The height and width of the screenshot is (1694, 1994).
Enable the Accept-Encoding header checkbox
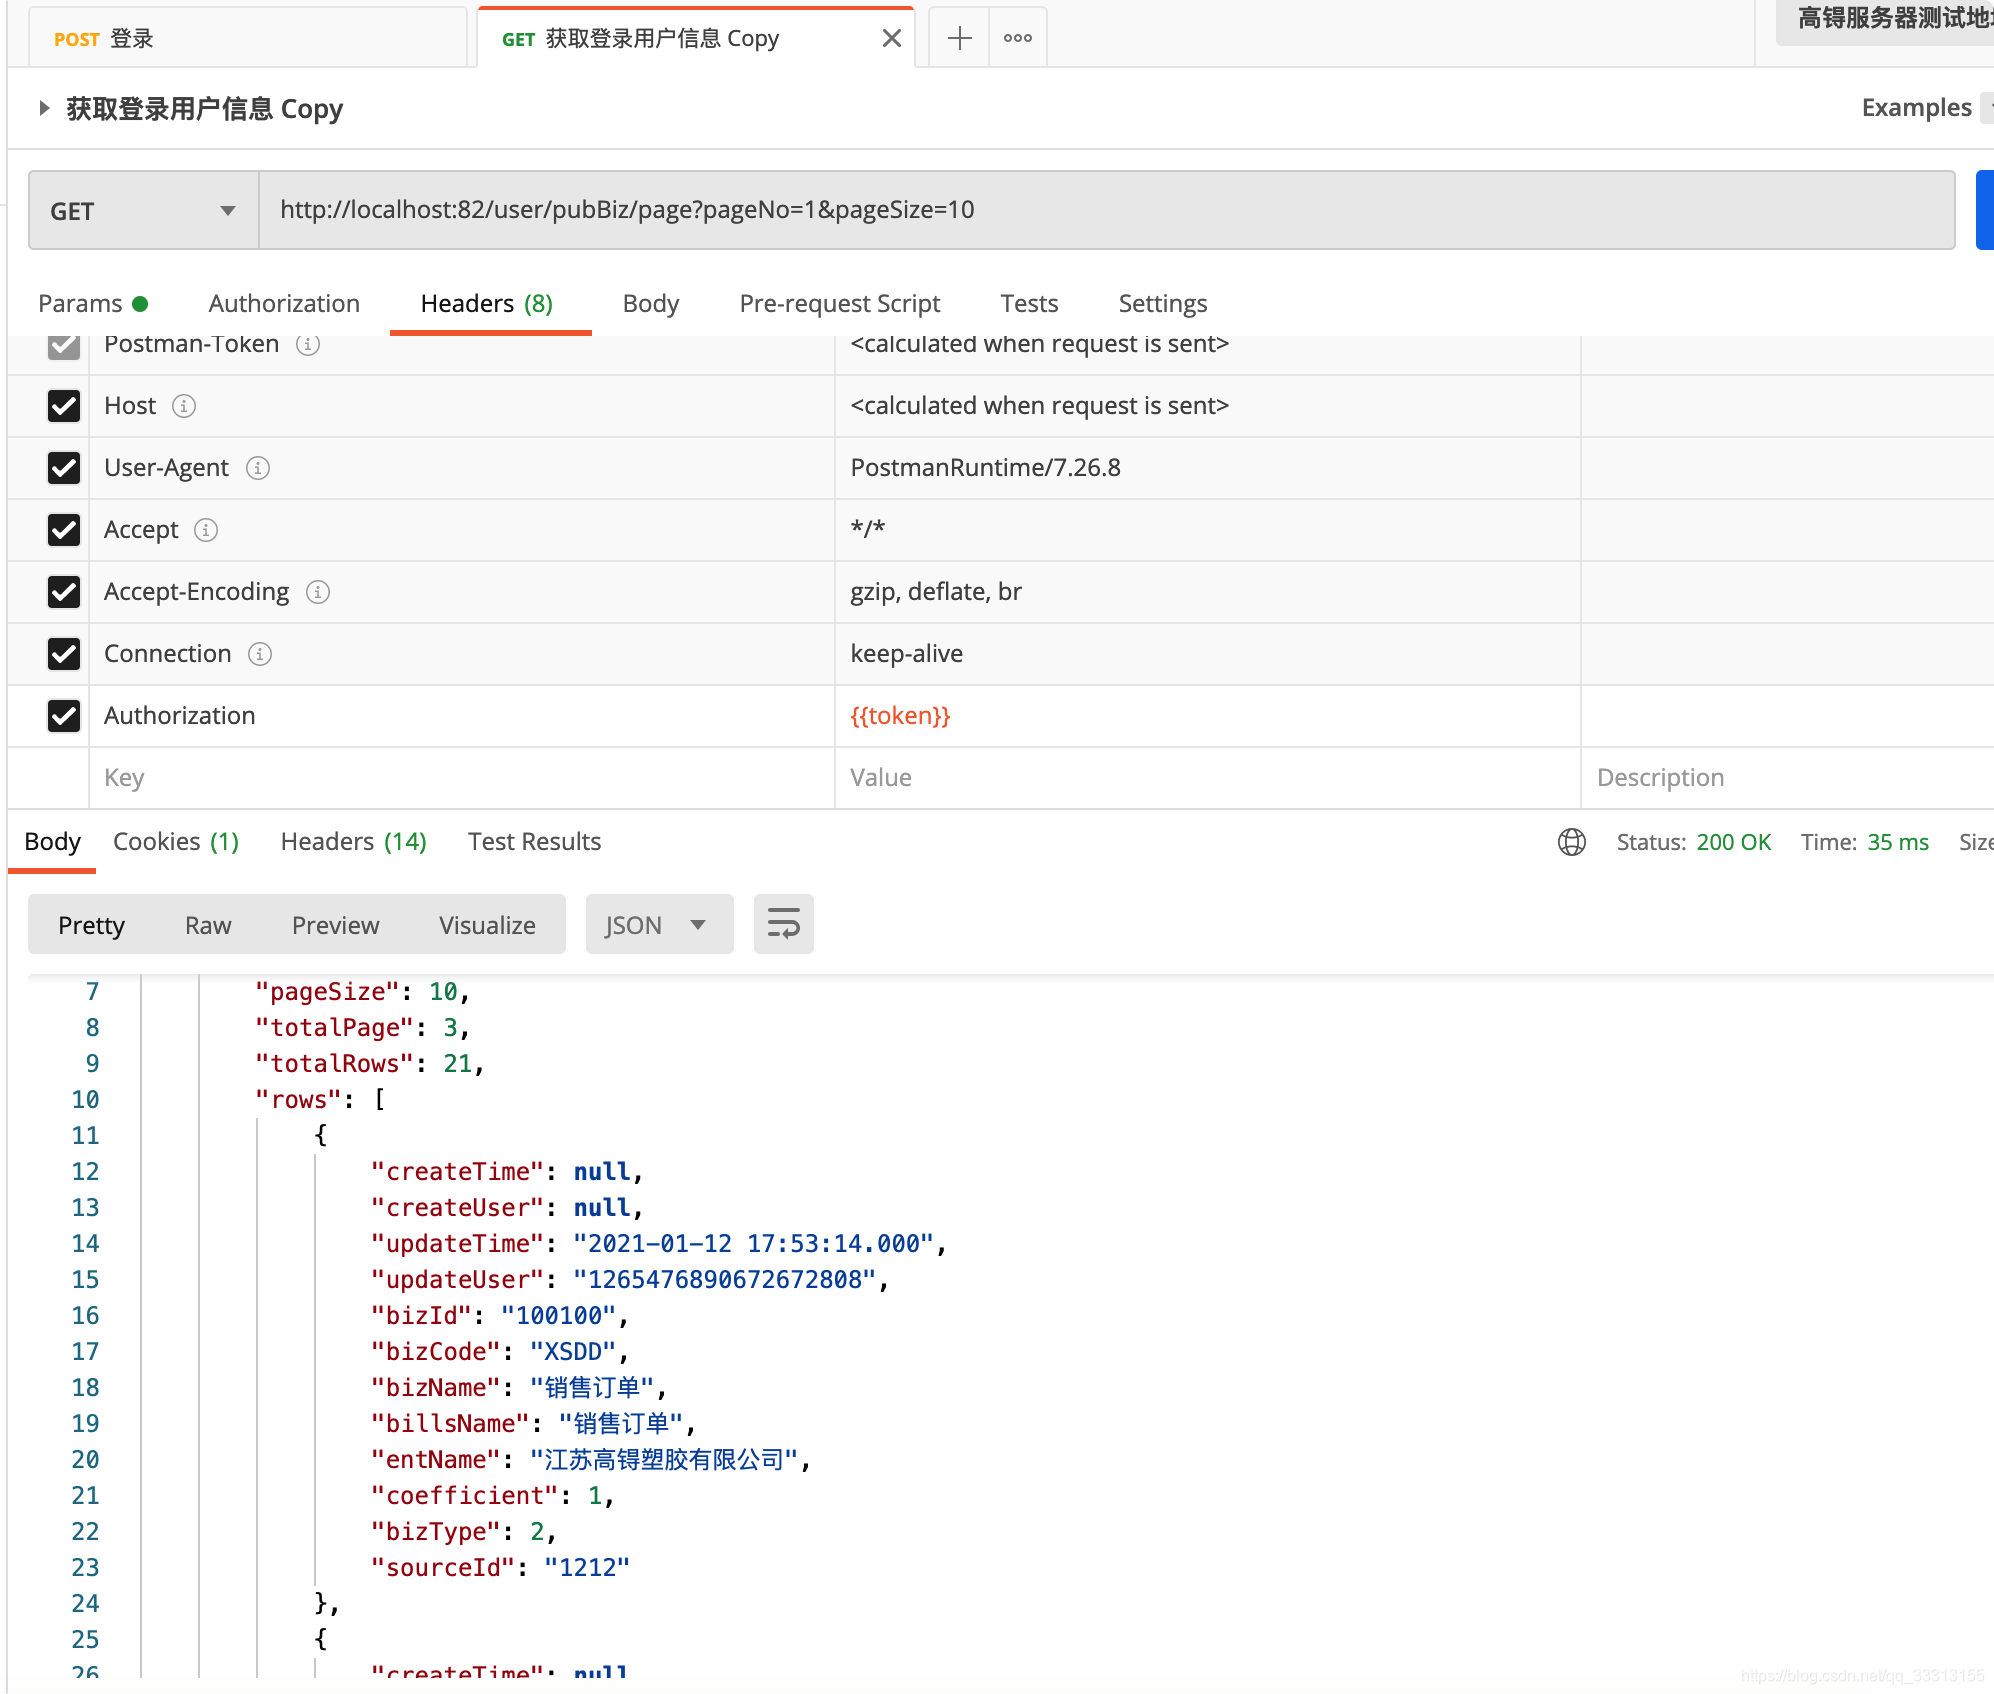pos(62,592)
